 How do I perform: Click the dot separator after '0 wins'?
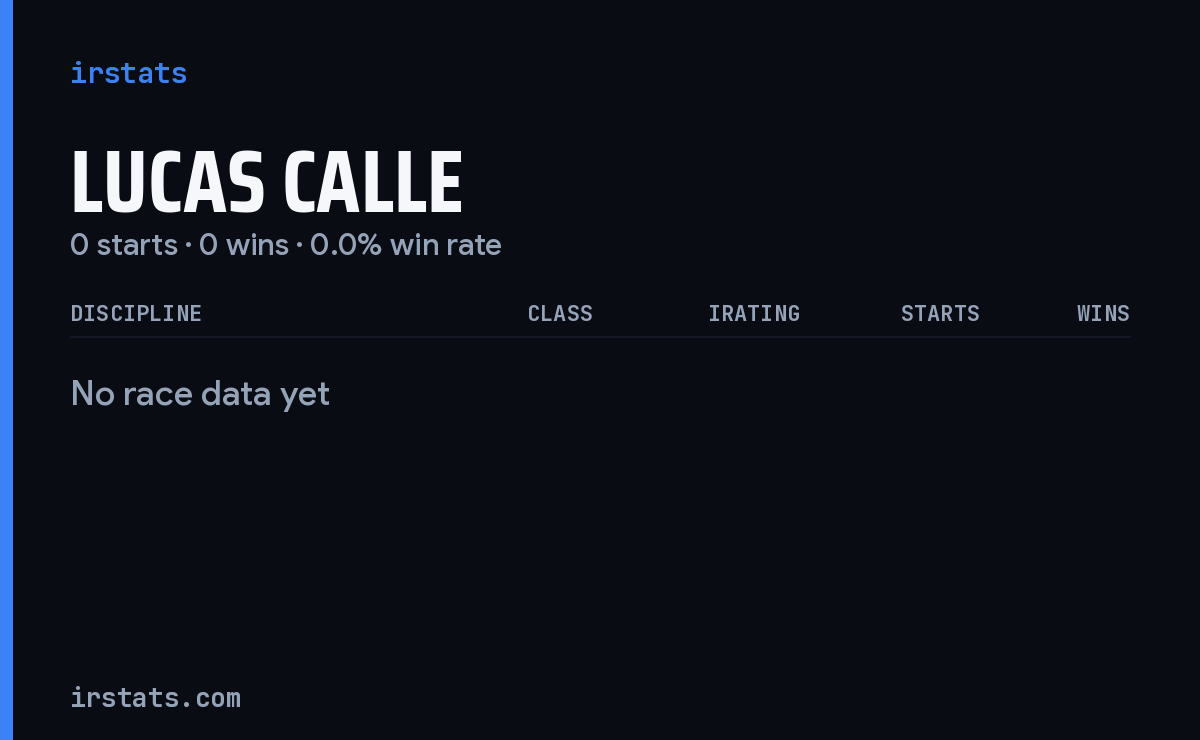pyautogui.click(x=299, y=246)
